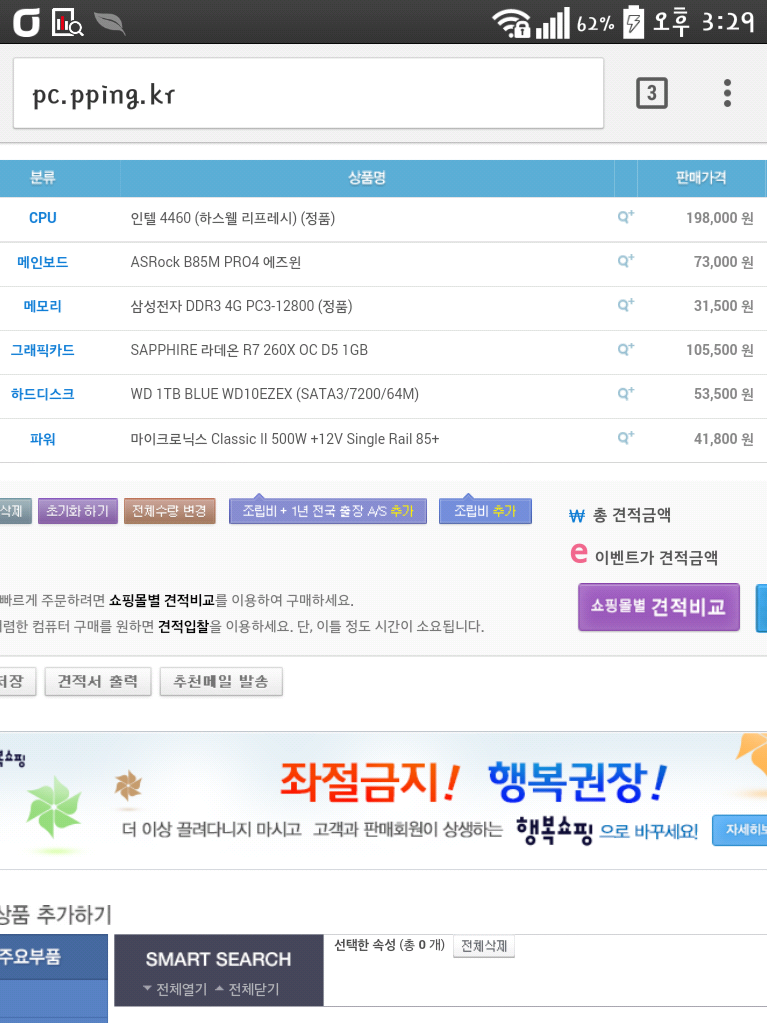The width and height of the screenshot is (767, 1023).
Task: Click price 105,500 원
Action: point(719,350)
